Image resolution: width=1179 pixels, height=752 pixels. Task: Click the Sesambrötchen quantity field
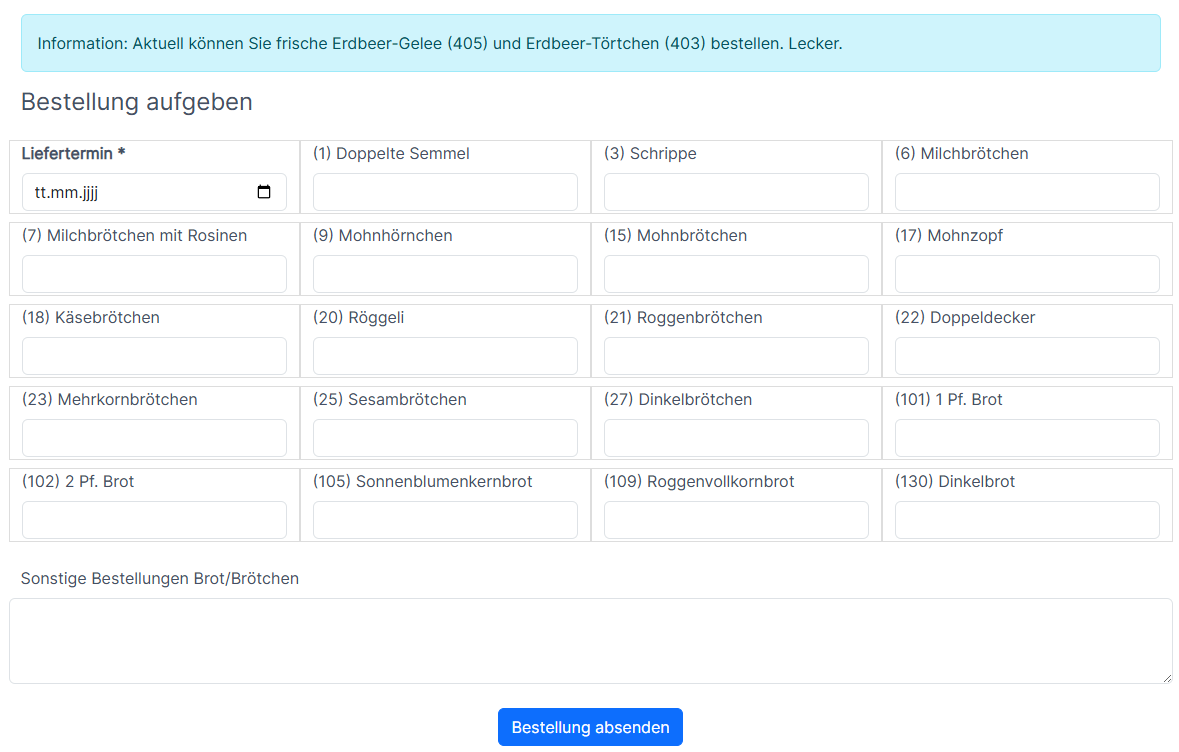(x=445, y=438)
